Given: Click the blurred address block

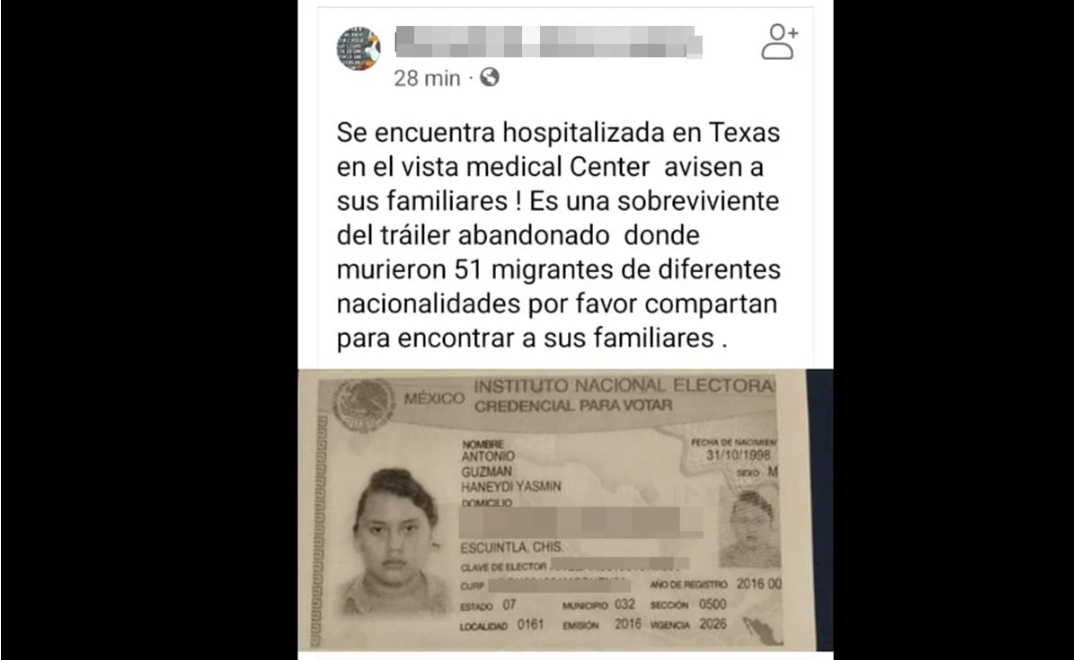Looking at the screenshot, I should click(x=581, y=523).
